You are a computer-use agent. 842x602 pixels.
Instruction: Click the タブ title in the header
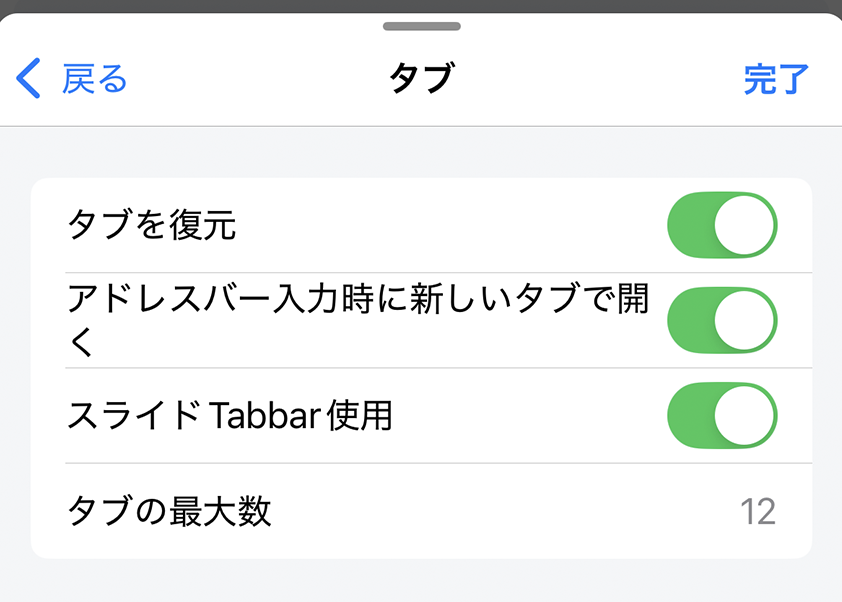click(421, 78)
